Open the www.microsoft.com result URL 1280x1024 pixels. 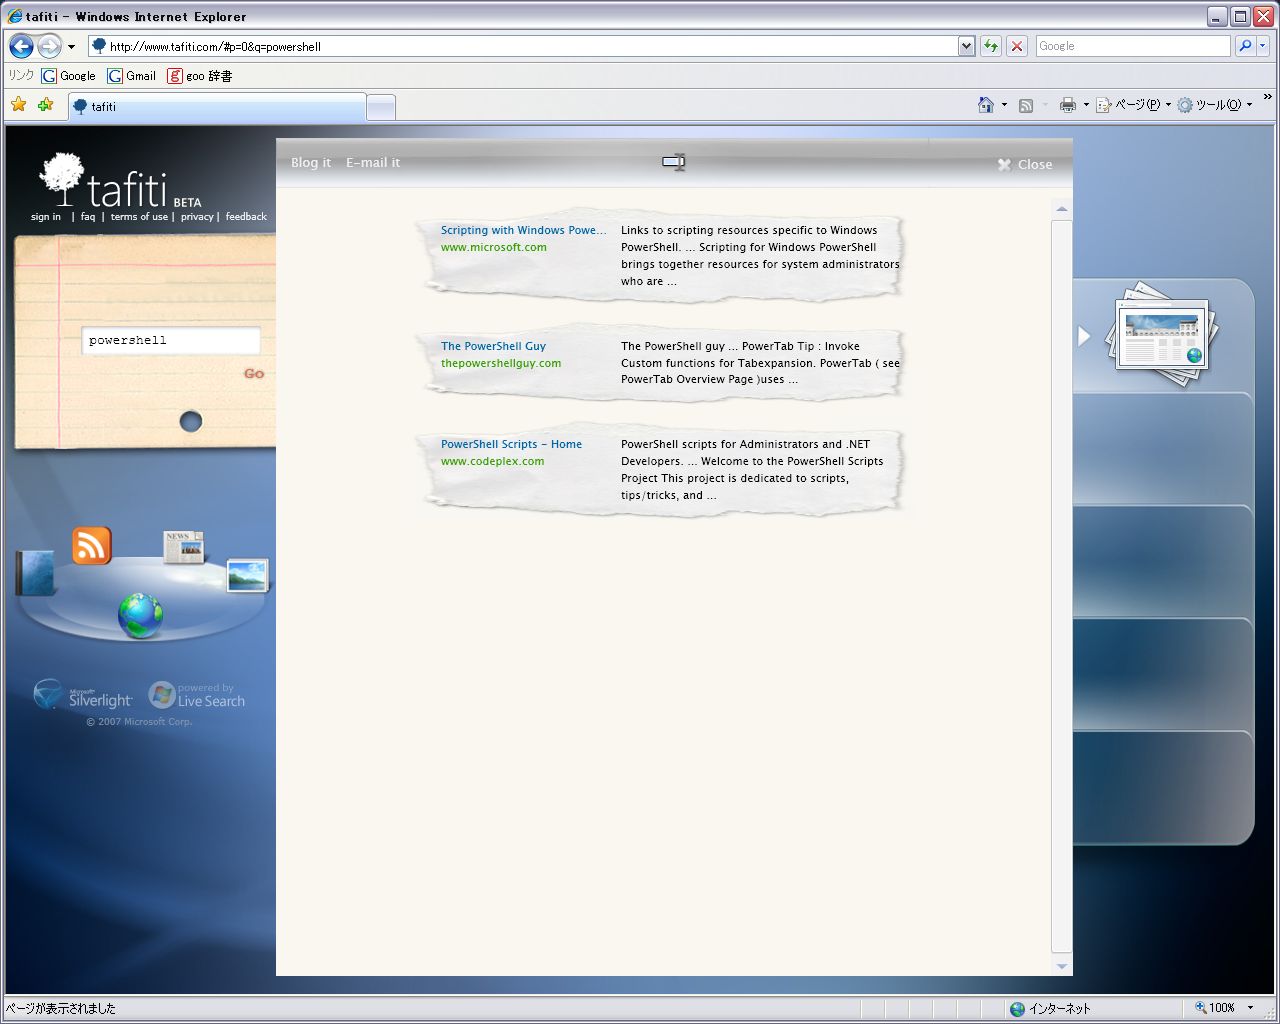point(494,247)
